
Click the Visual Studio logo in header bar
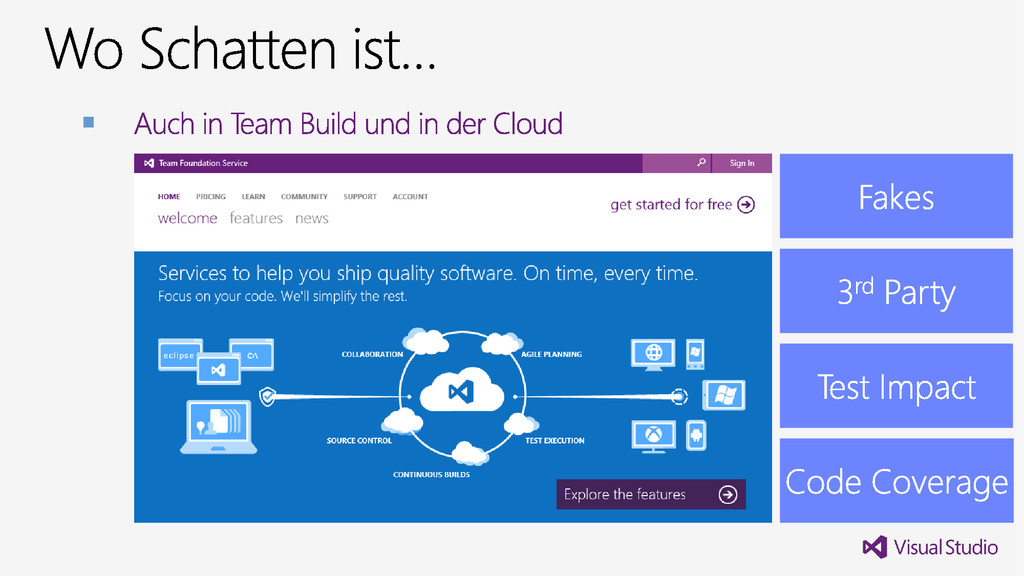[149, 163]
